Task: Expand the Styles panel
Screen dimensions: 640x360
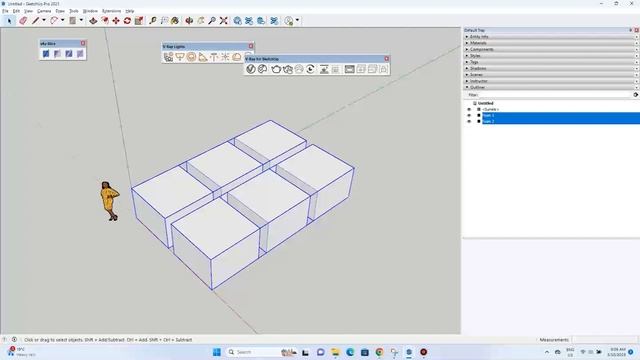Action: (467, 56)
